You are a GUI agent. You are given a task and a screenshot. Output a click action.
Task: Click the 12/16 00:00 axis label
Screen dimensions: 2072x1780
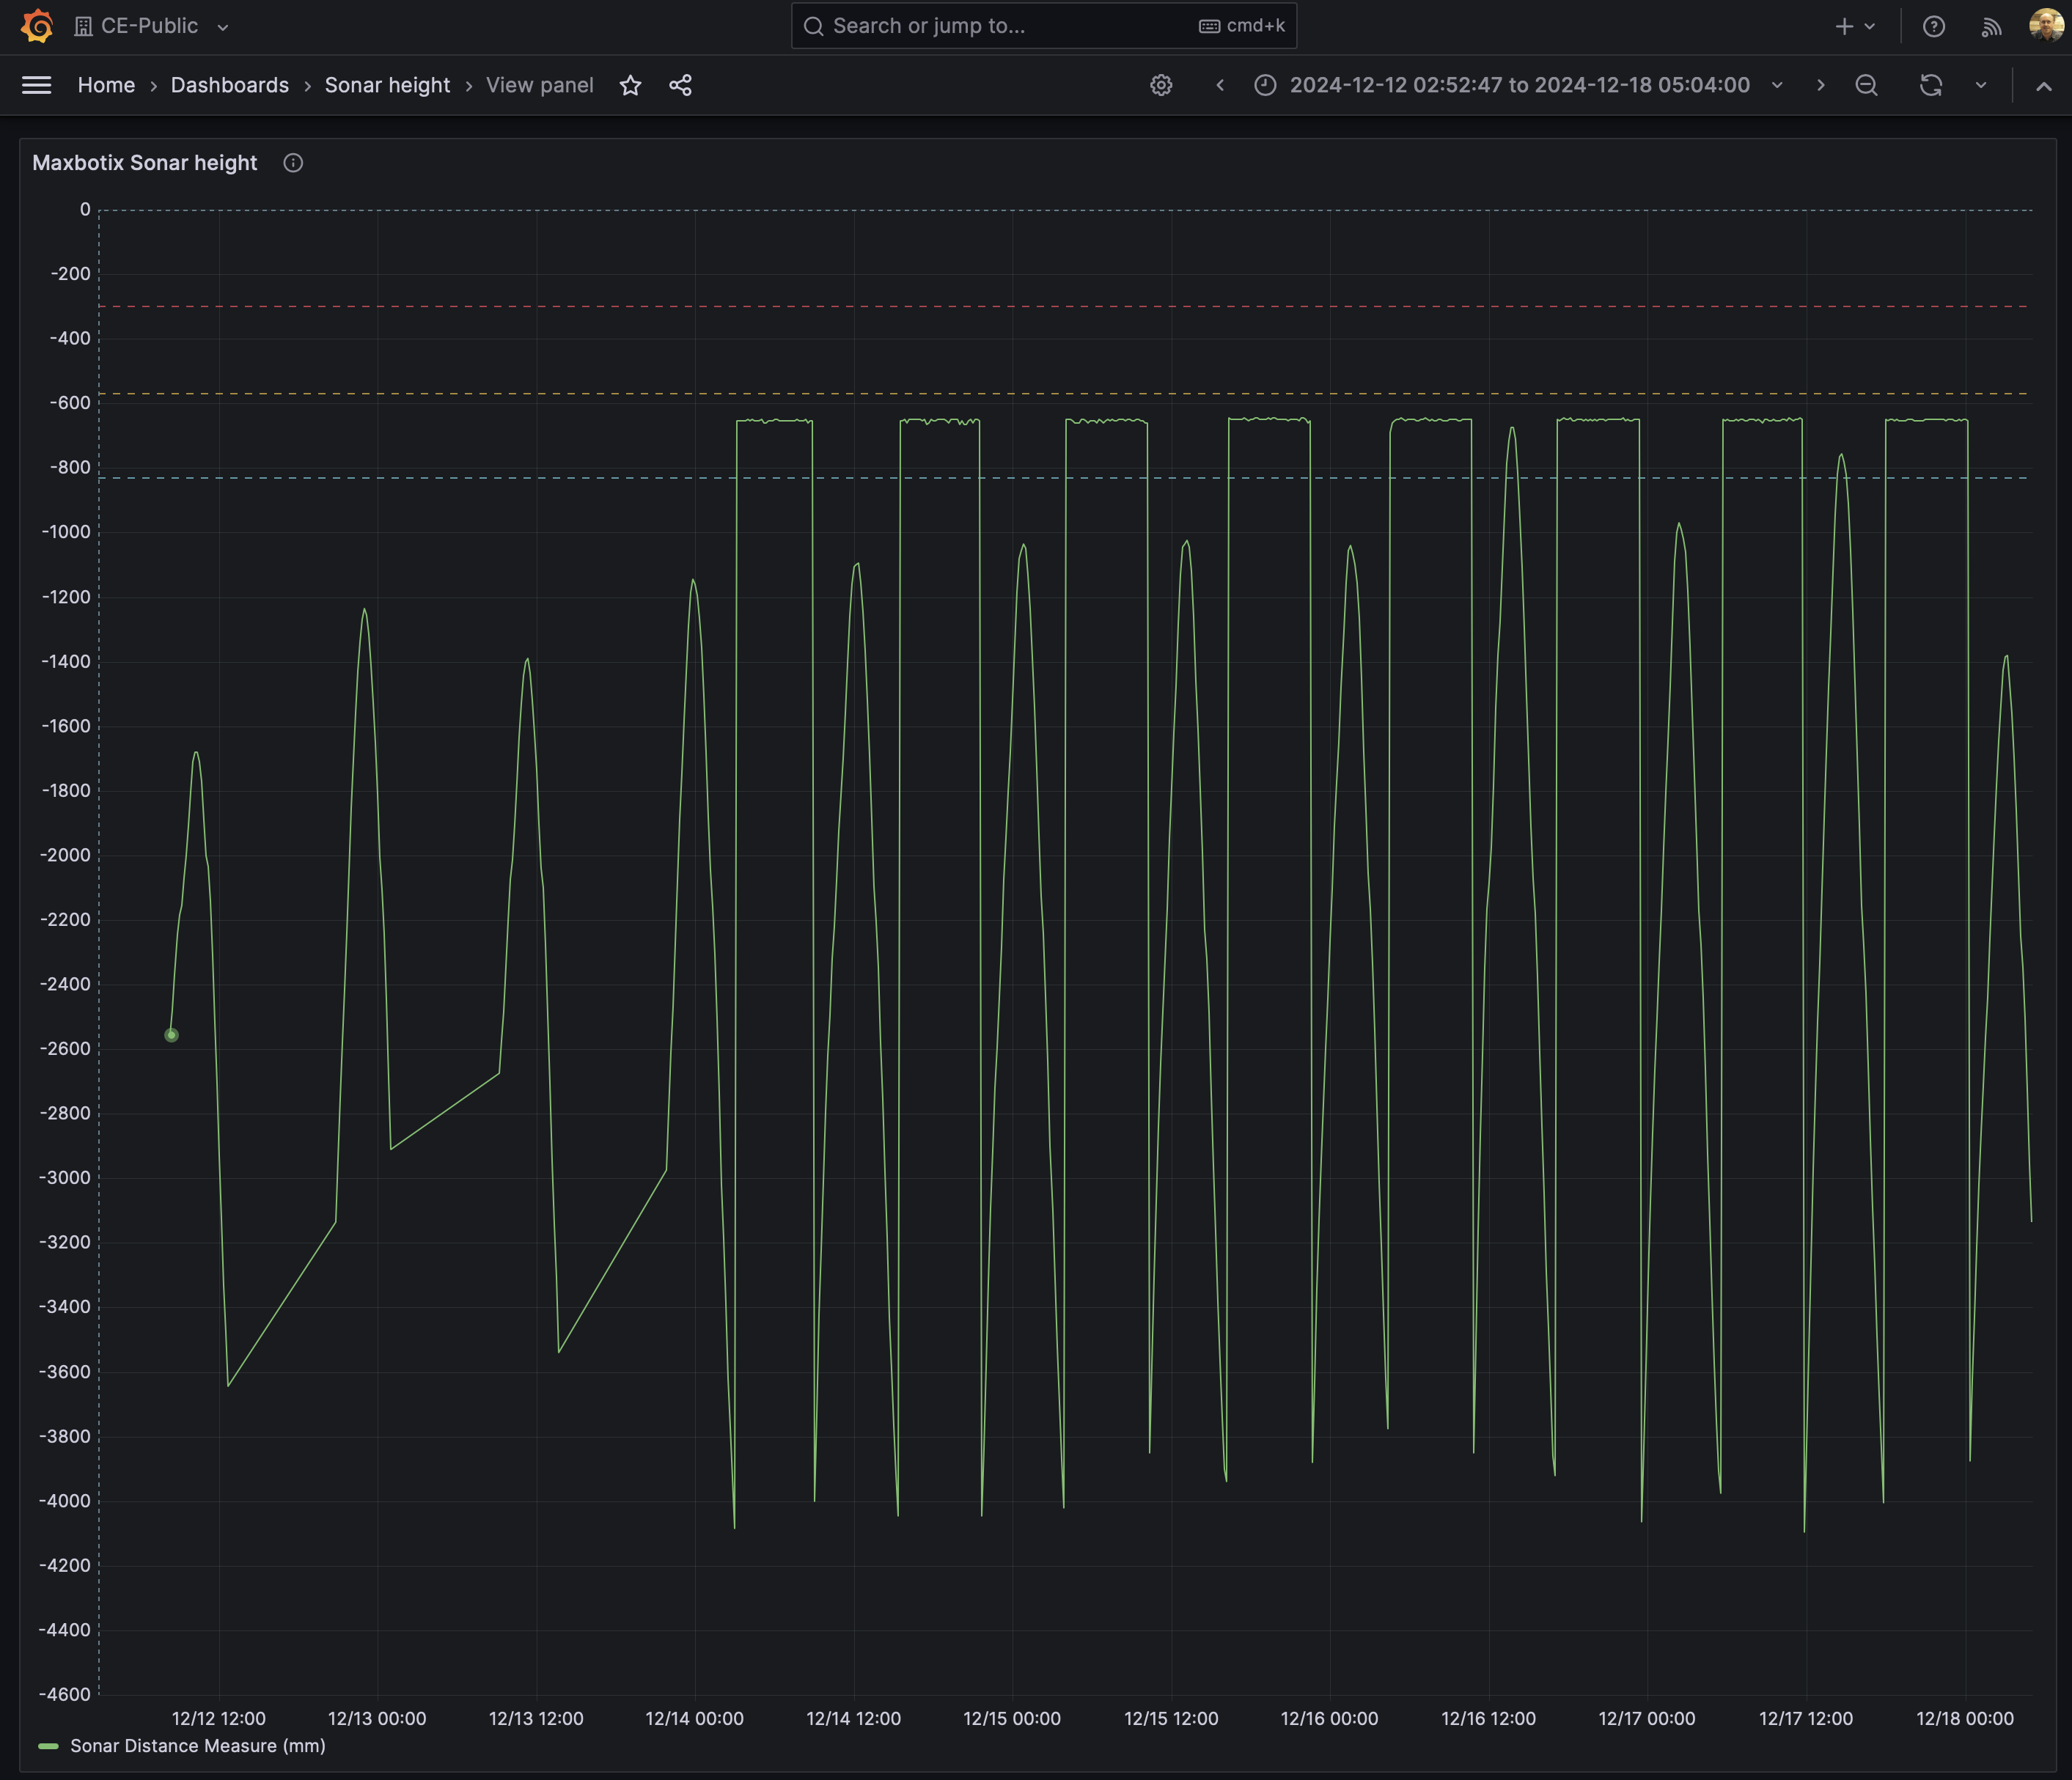[x=1329, y=1718]
